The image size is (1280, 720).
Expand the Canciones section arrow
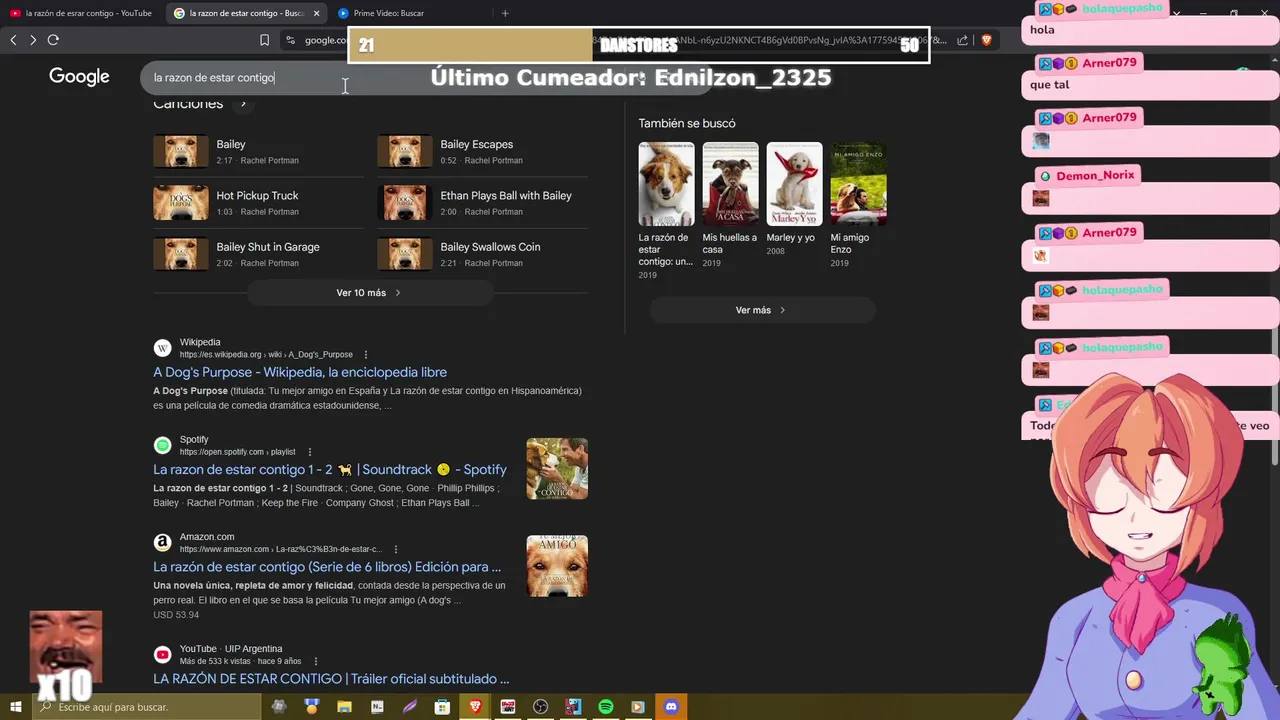[243, 104]
